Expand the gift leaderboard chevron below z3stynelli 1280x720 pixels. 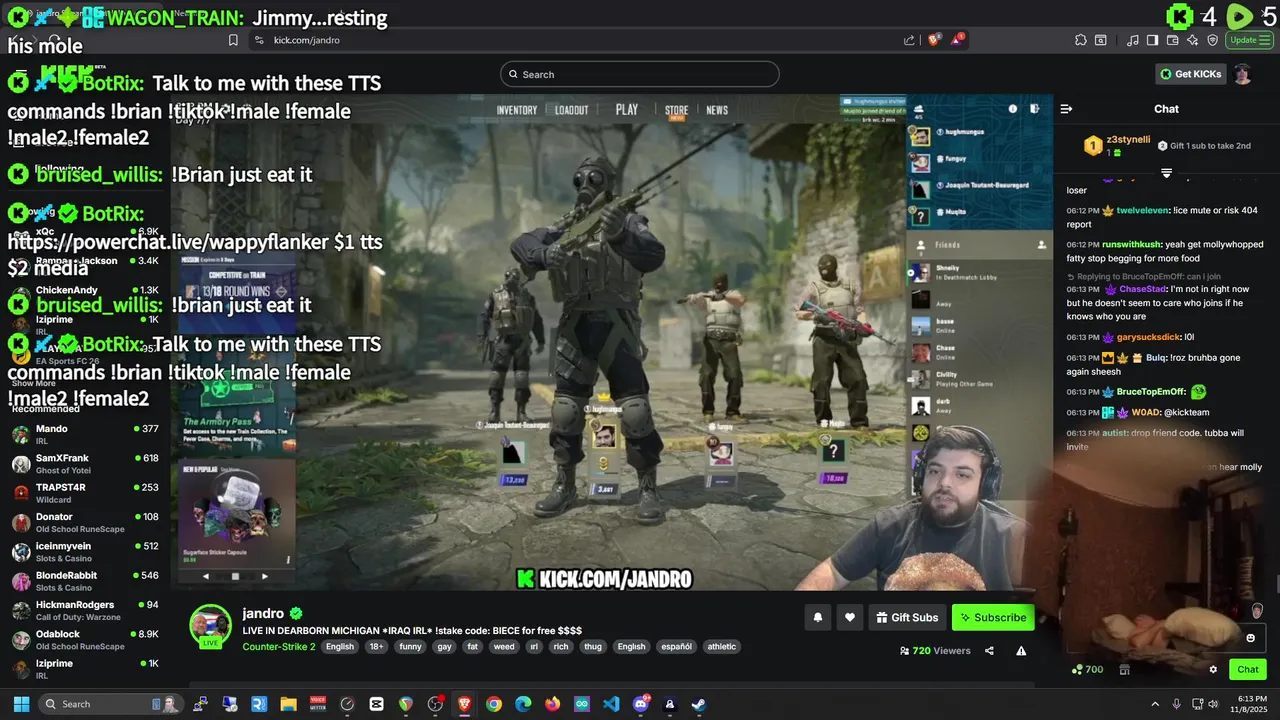point(1166,173)
